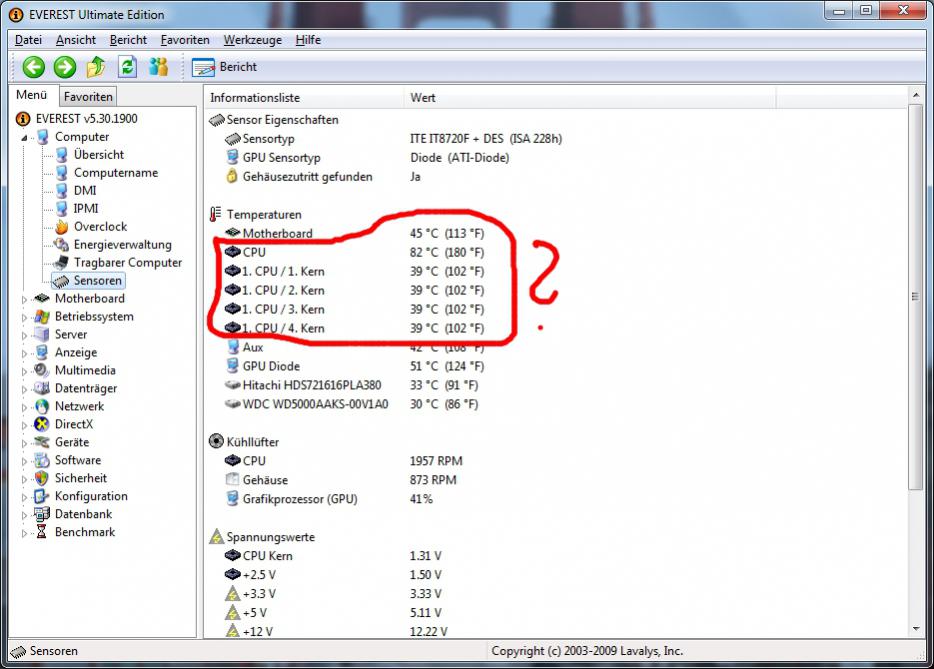
Task: Select the Sensortyp row
Action: click(393, 139)
